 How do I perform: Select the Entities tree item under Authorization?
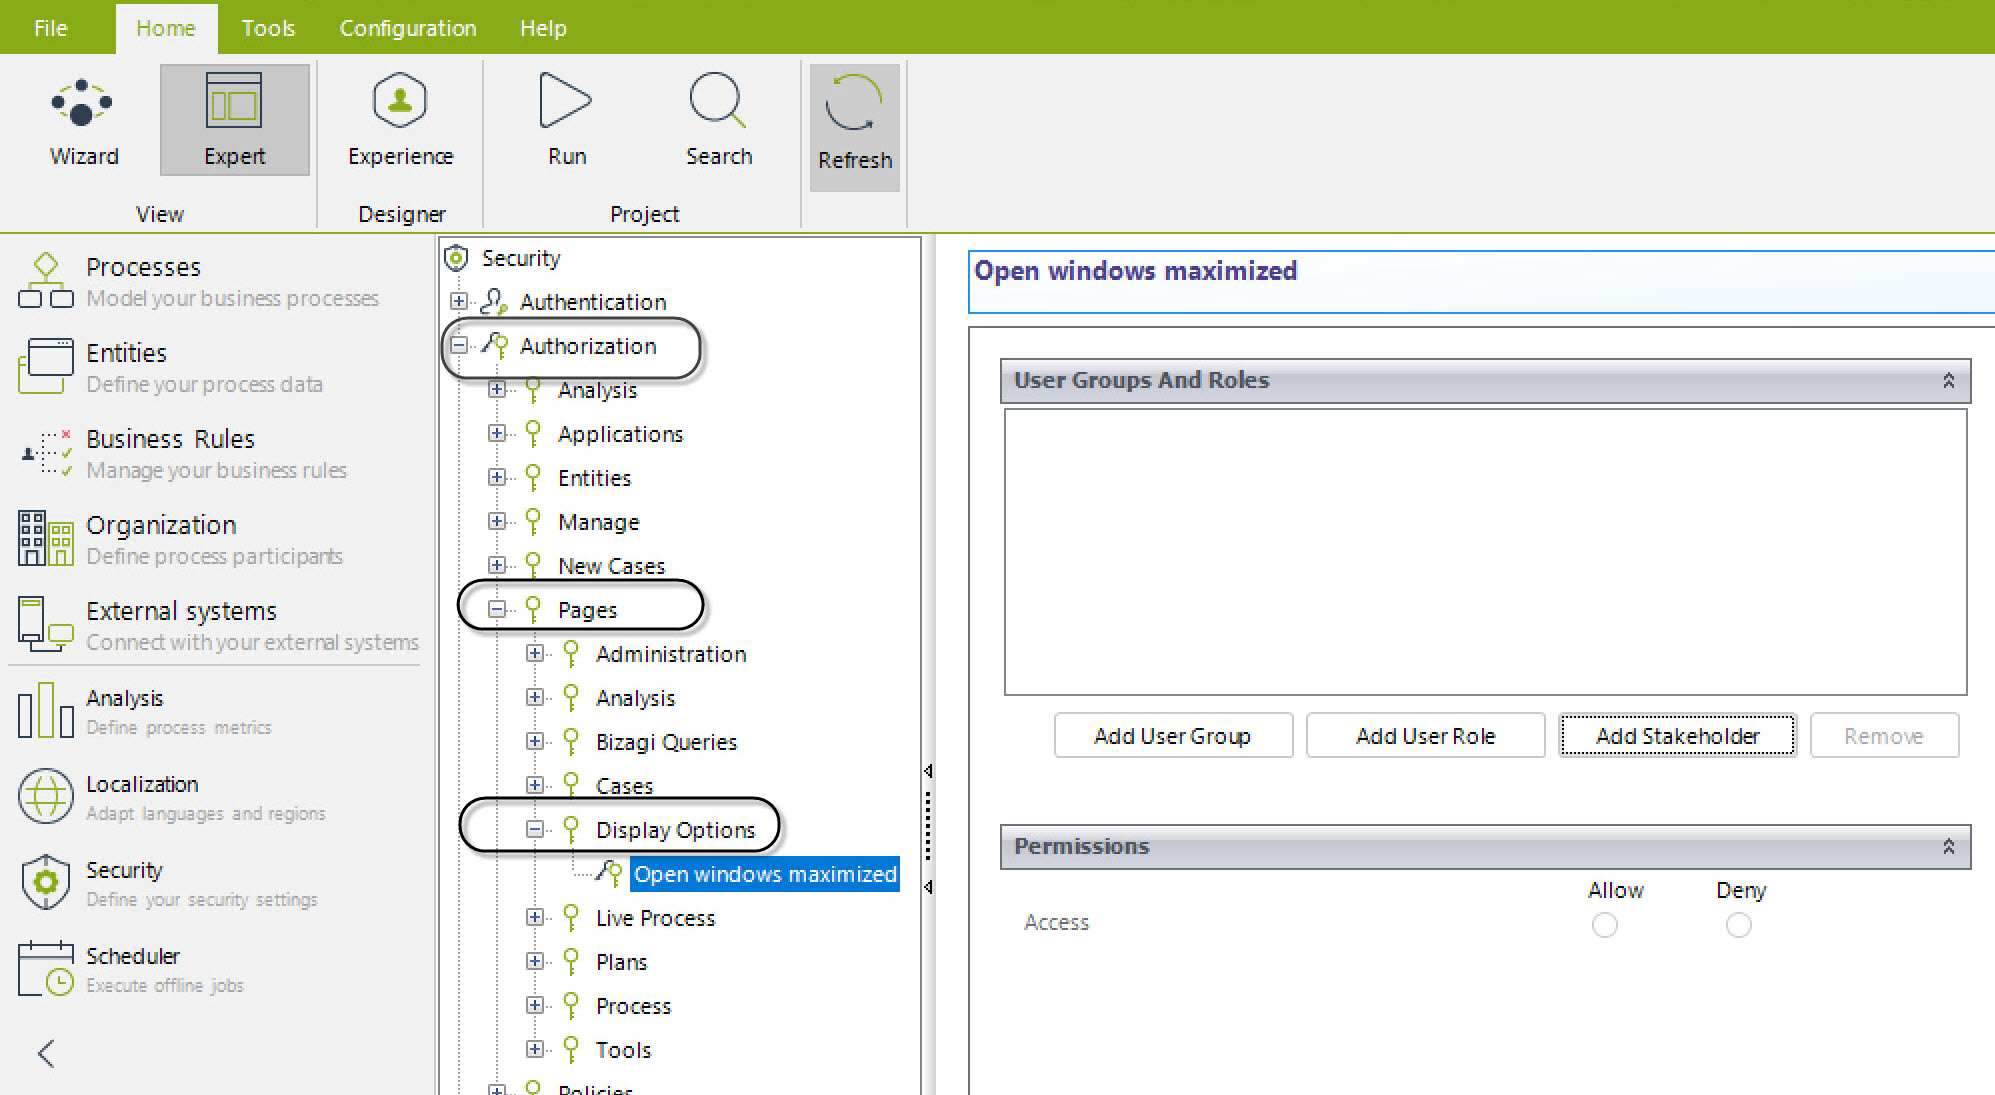(594, 478)
